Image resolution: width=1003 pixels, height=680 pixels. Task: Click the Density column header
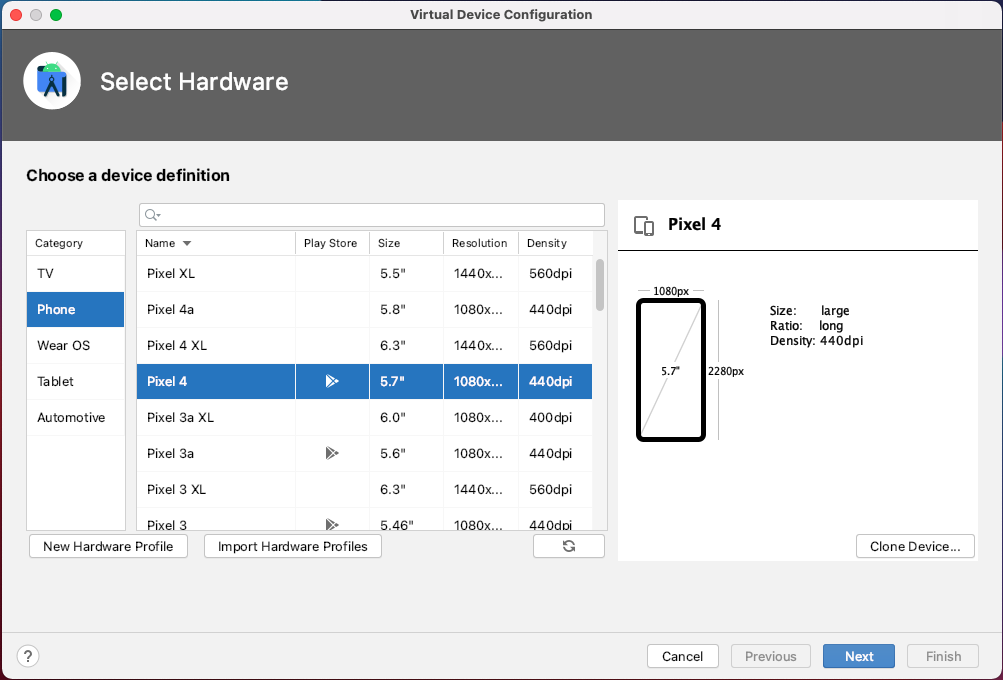pos(555,243)
